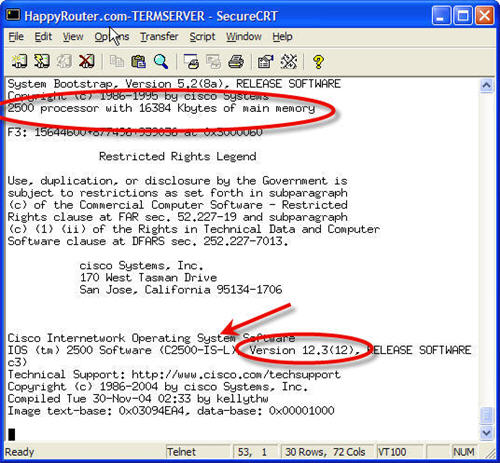Click the yellow Help question mark icon

(x=318, y=62)
